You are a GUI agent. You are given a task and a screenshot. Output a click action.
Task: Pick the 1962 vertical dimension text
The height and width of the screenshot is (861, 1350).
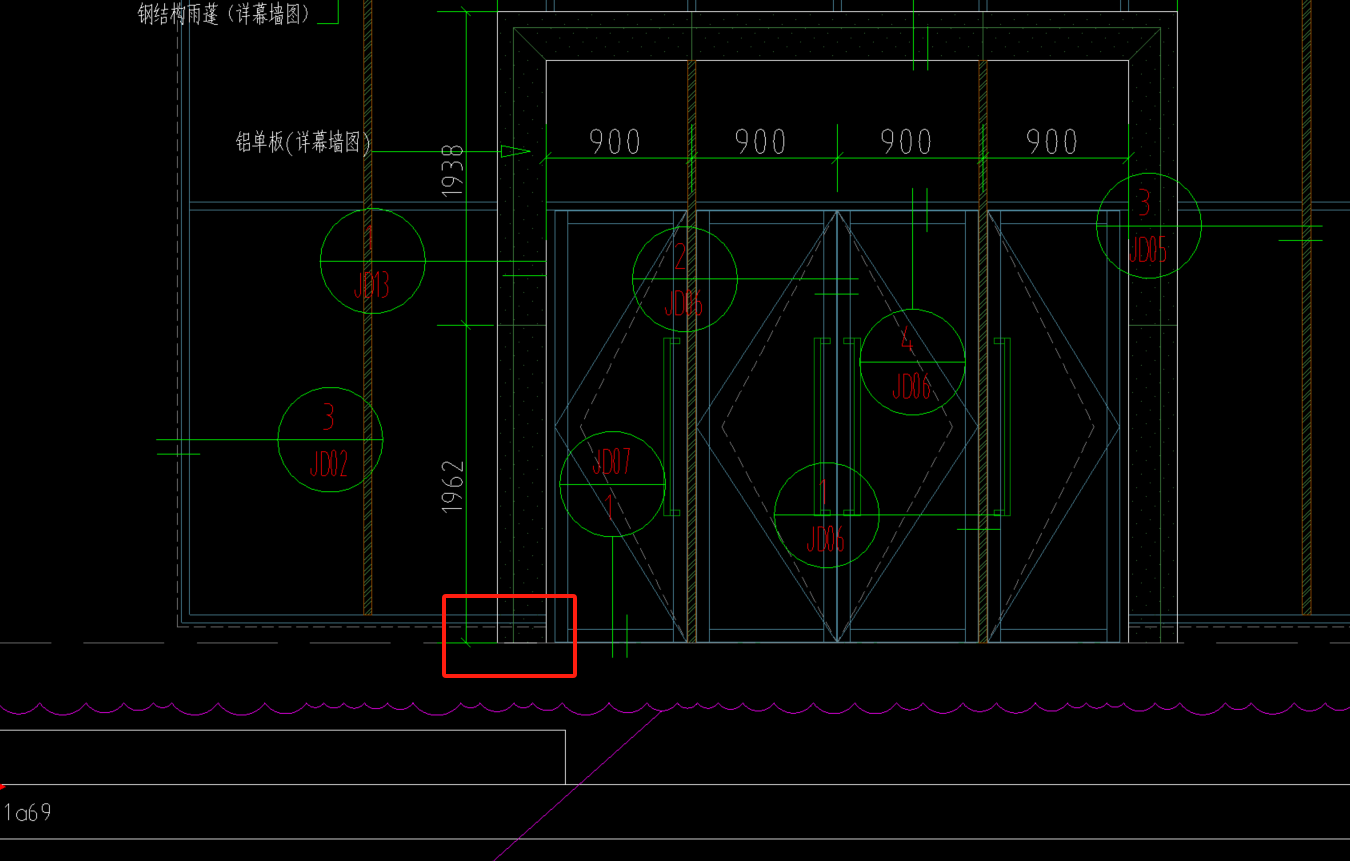click(453, 487)
